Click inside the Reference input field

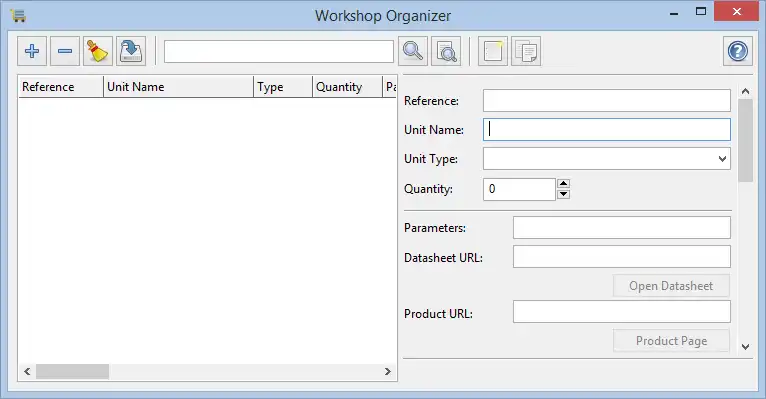[607, 101]
